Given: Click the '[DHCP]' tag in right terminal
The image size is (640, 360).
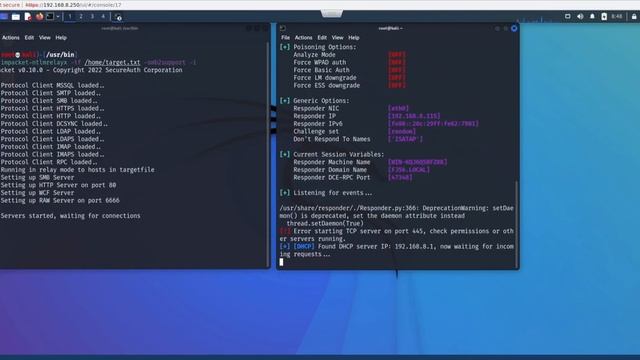Looking at the screenshot, I should click(304, 247).
